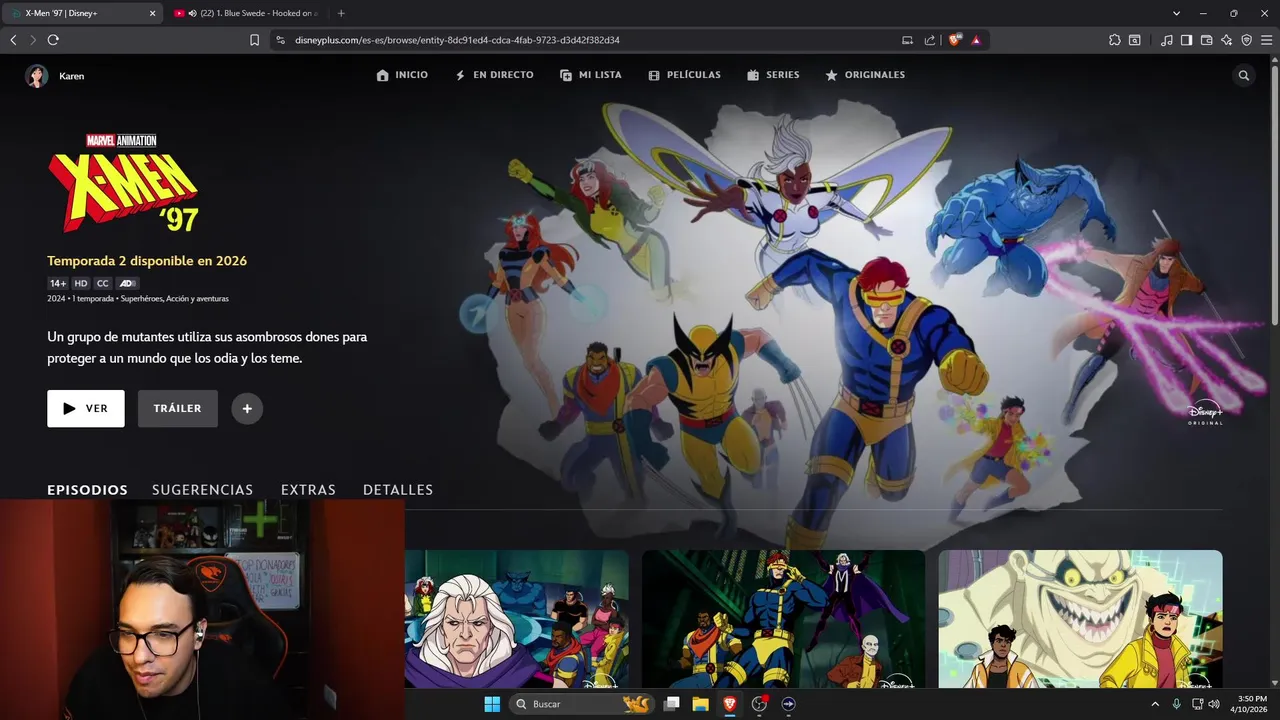Open Leo AI sparkle icon

pos(1226,40)
